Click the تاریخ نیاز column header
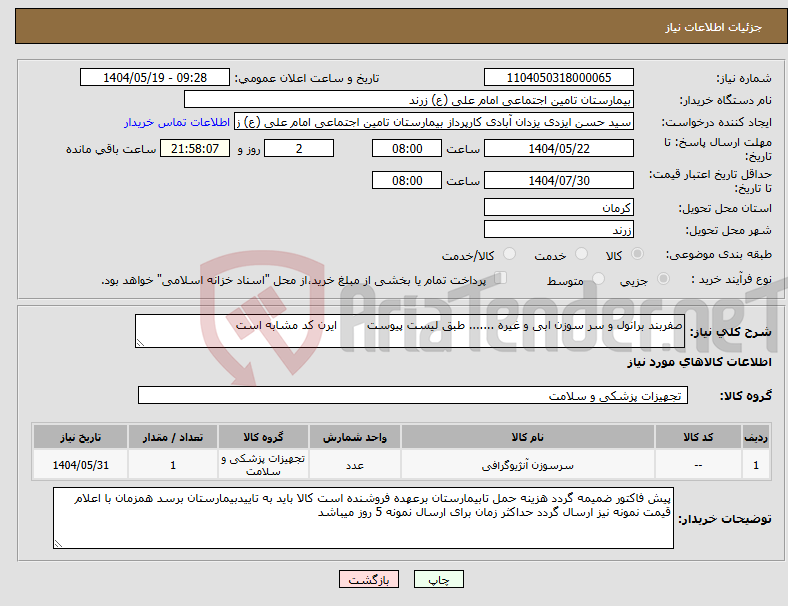788x606 pixels. 80,437
